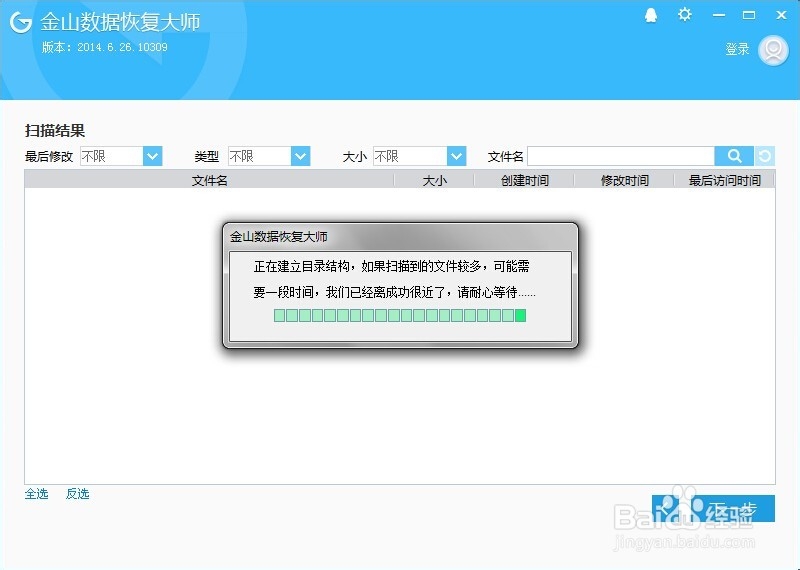800x570 pixels.
Task: Expand the 最后修改 dropdown arrow
Action: click(x=152, y=156)
